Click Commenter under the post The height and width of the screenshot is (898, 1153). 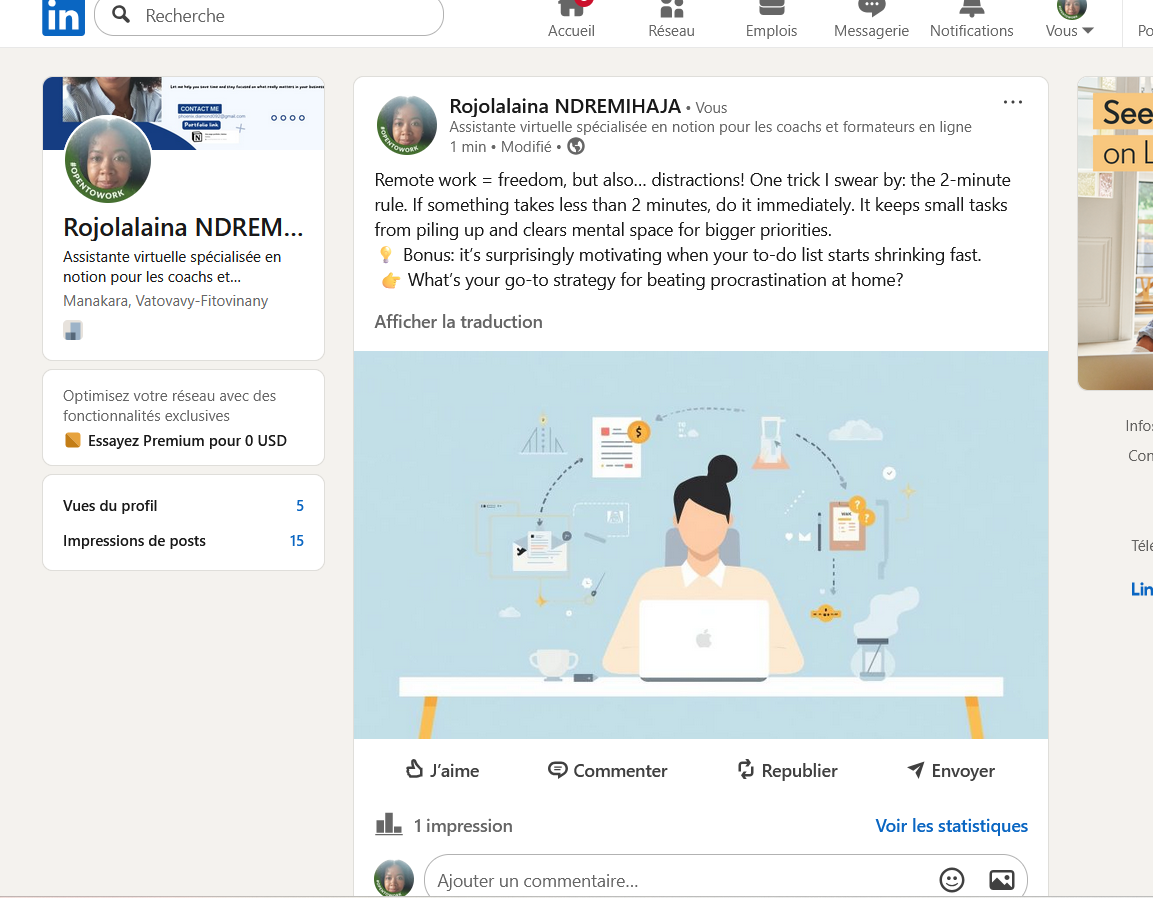click(x=607, y=770)
